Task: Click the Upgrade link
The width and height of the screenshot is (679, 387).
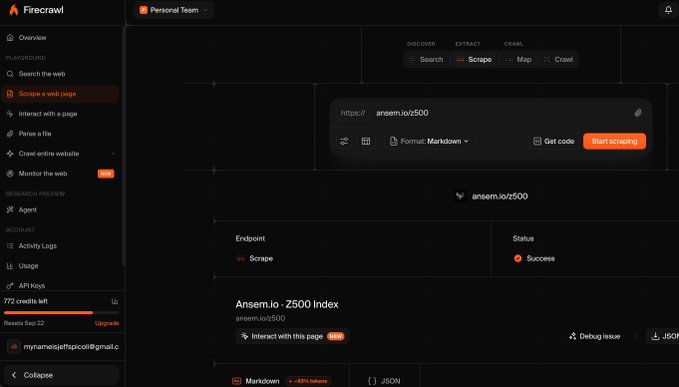Action: point(107,323)
